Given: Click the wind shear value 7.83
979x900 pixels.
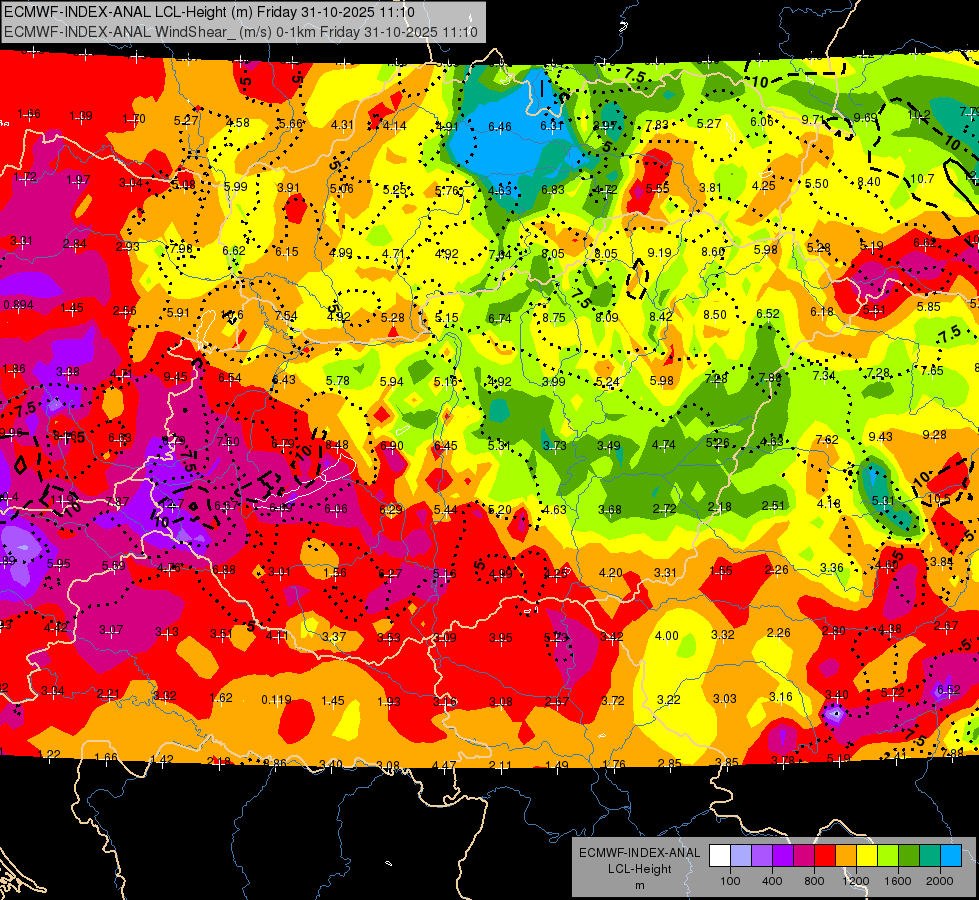Looking at the screenshot, I should pos(657,125).
